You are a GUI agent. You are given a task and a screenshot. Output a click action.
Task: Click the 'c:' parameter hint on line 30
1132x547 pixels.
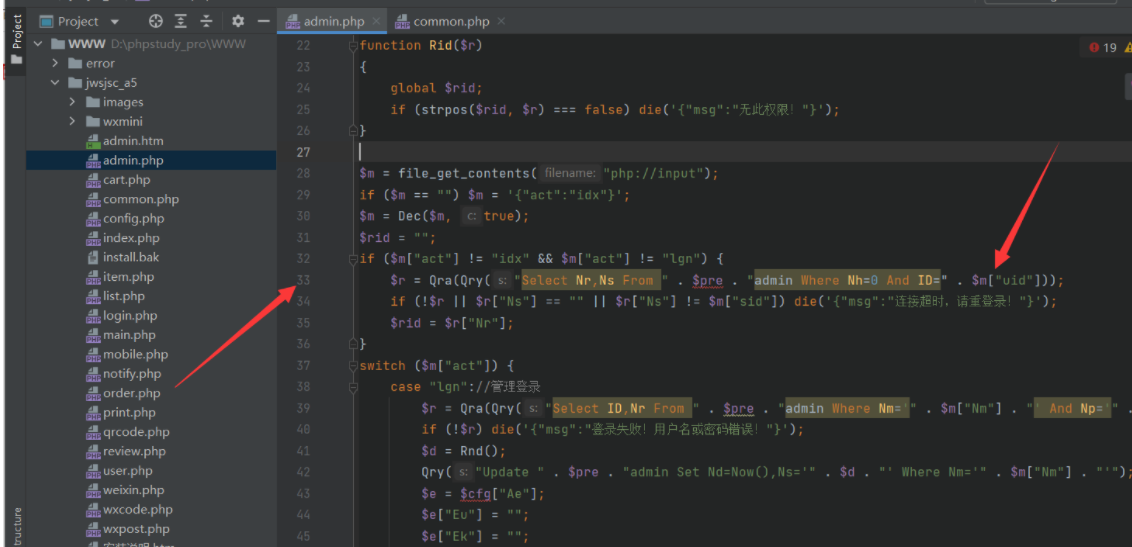[x=471, y=216]
